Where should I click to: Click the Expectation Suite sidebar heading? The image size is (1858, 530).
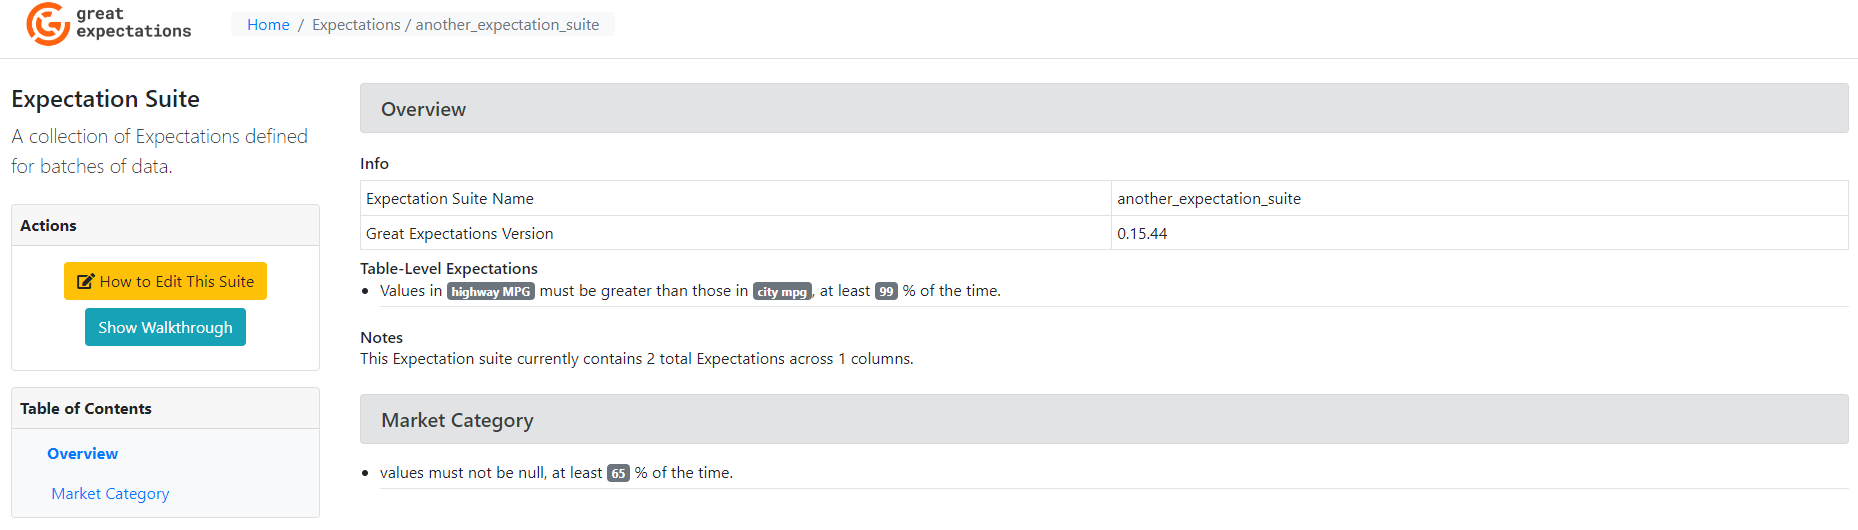click(106, 99)
